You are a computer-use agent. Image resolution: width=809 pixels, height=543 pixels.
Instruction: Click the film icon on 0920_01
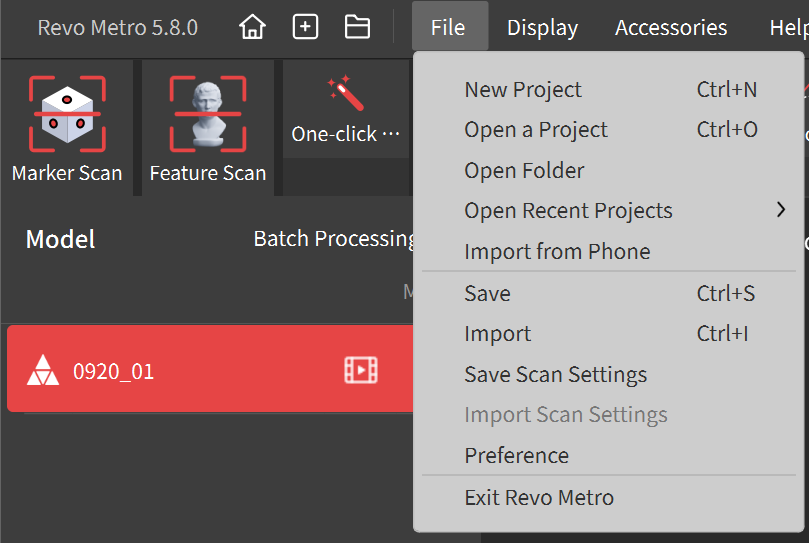[360, 371]
